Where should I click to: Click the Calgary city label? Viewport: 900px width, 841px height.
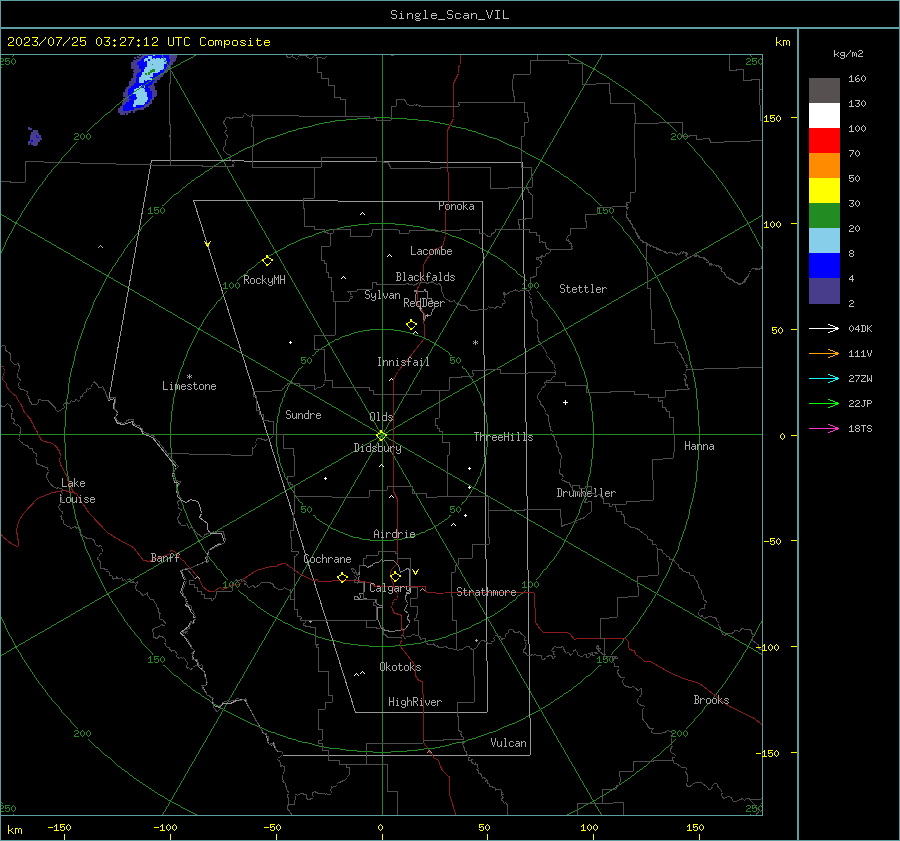click(x=390, y=588)
